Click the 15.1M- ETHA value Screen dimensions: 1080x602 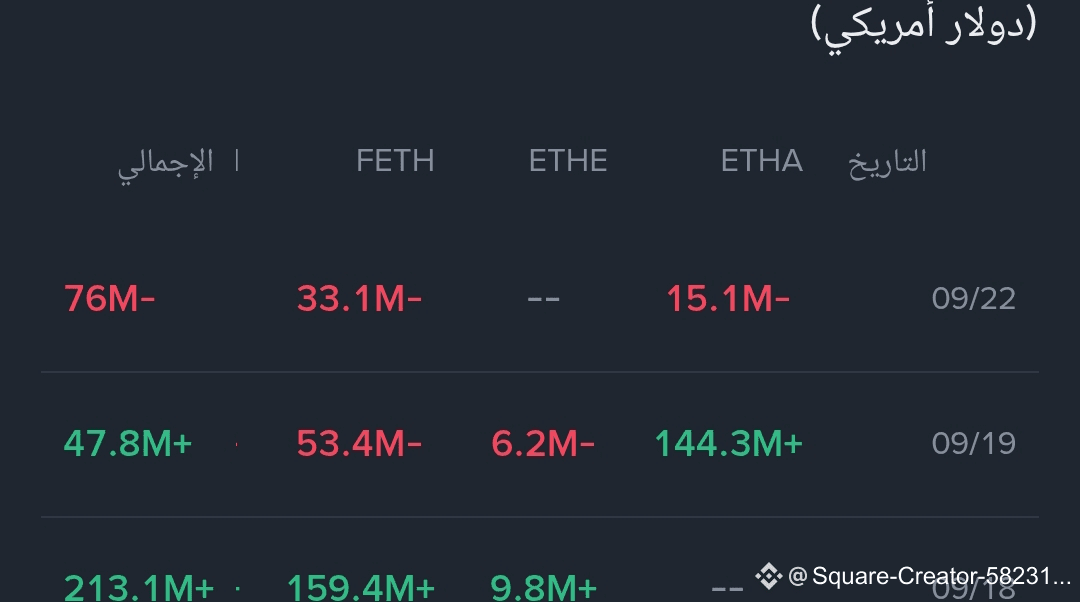[727, 299]
